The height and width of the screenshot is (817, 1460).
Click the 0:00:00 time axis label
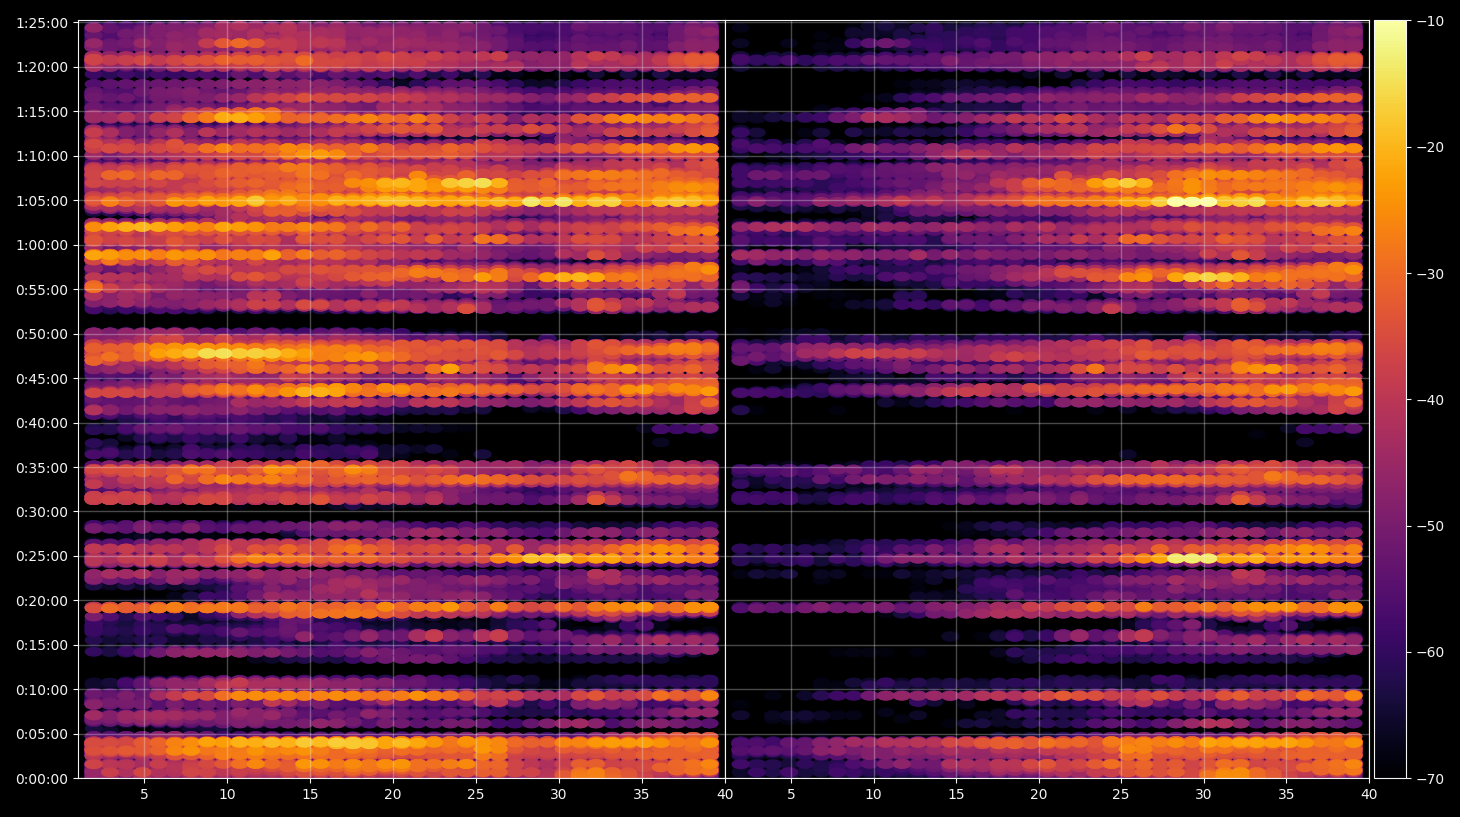42,779
